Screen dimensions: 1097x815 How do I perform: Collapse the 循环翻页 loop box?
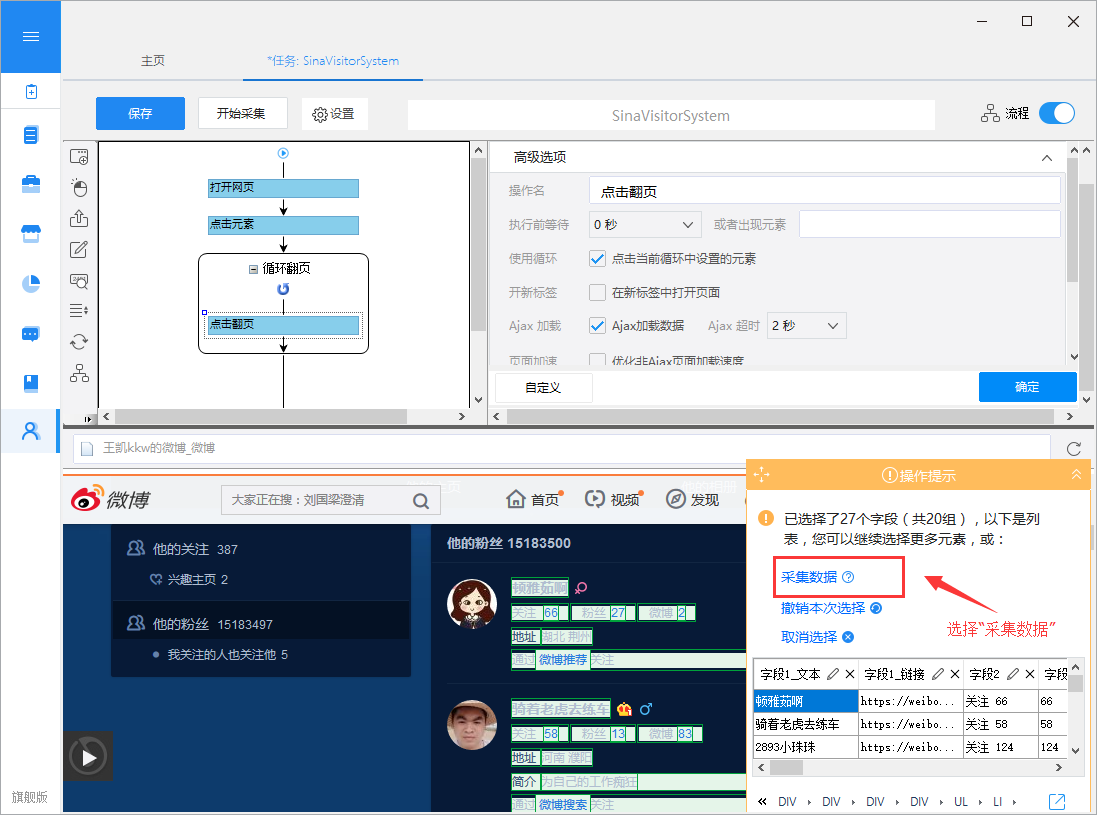click(x=253, y=269)
